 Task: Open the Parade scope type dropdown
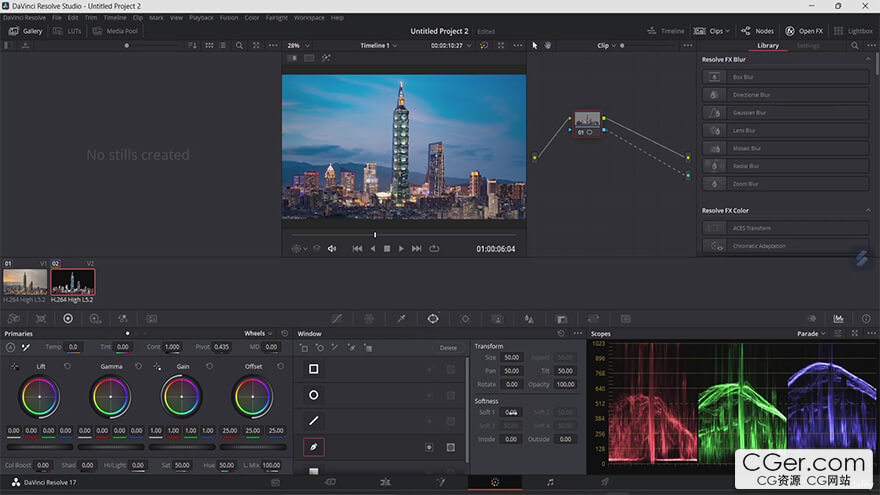click(812, 333)
